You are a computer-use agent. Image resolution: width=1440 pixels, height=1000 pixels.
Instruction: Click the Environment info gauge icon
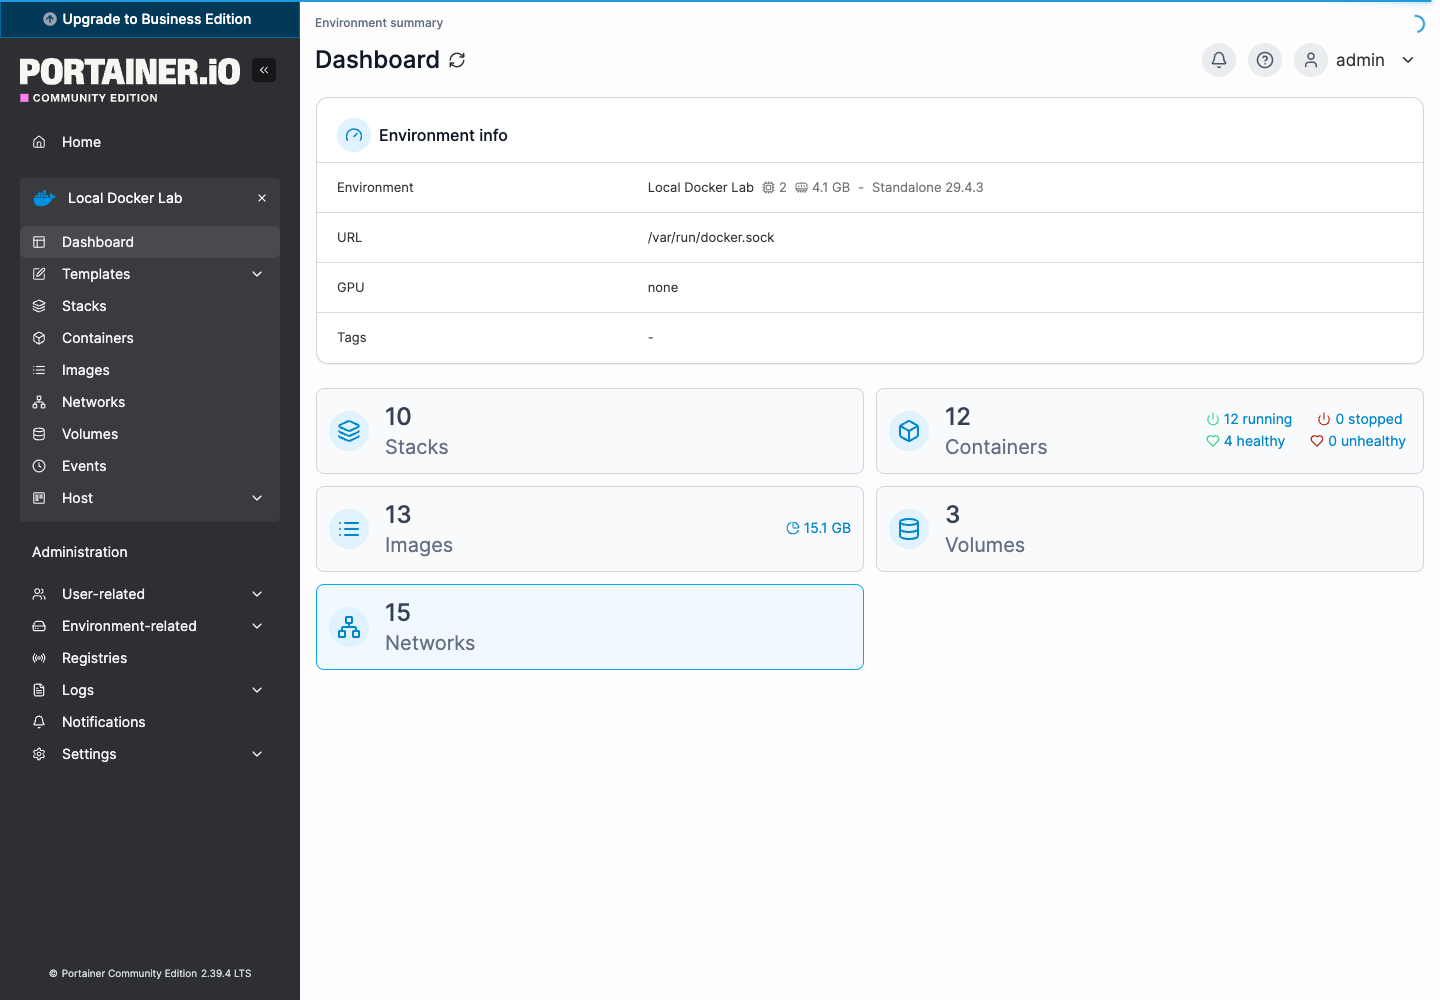[x=354, y=135]
